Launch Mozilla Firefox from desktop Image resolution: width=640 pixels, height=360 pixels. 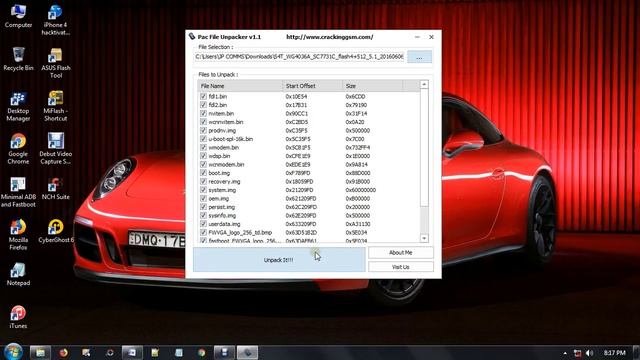pyautogui.click(x=18, y=235)
